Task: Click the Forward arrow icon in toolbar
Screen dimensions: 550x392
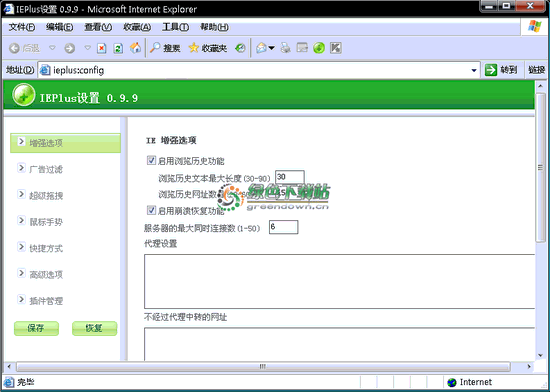Action: click(69, 48)
